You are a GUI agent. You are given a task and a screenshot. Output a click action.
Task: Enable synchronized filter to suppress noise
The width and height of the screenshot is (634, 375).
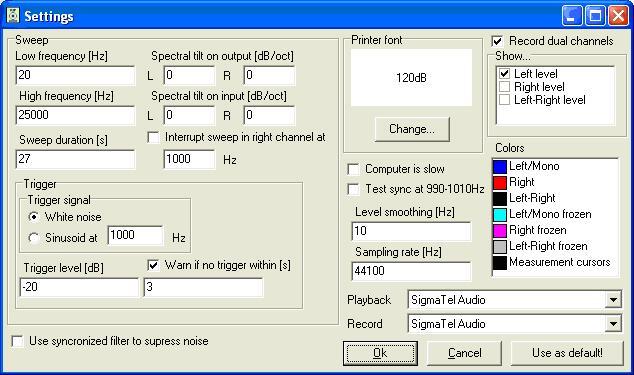[x=17, y=341]
